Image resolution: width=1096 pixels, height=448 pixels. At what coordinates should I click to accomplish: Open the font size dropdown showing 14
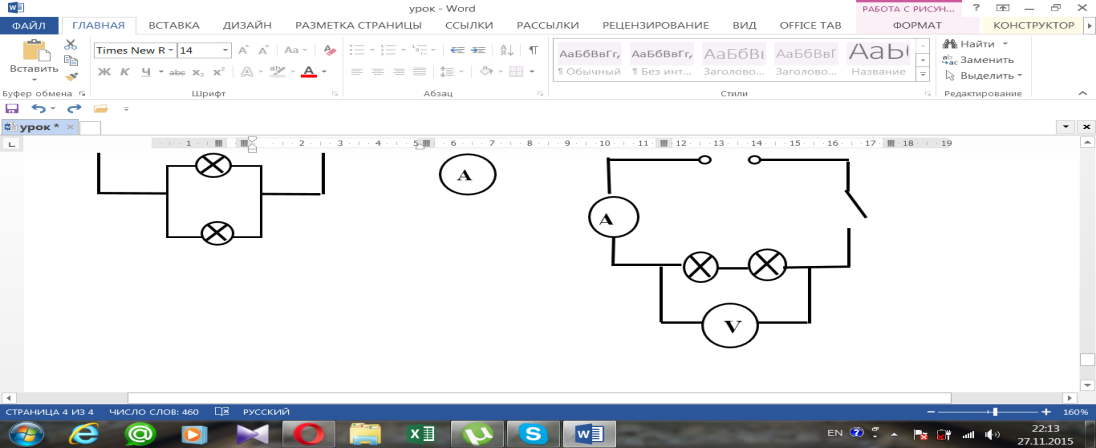(225, 50)
